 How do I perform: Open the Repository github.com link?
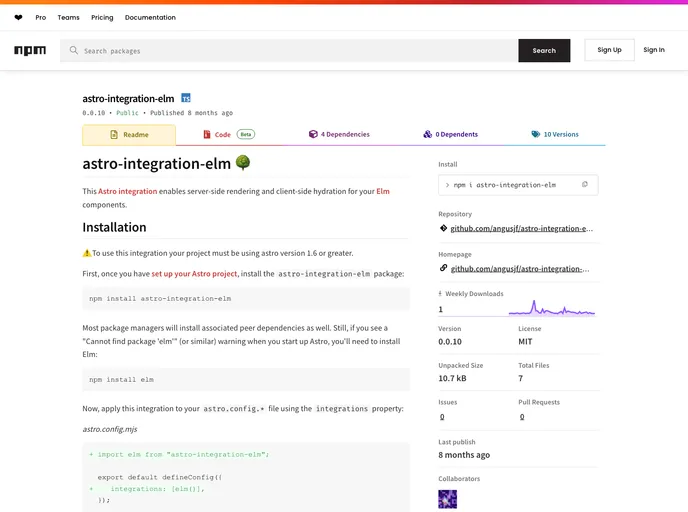(521, 229)
